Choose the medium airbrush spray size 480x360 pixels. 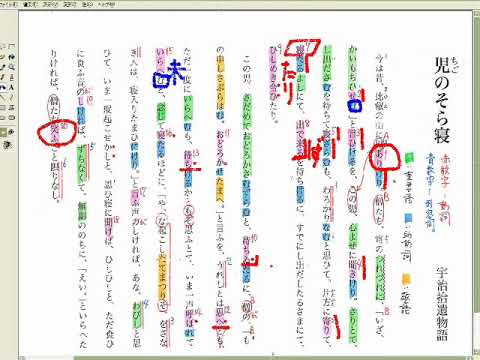[11, 132]
